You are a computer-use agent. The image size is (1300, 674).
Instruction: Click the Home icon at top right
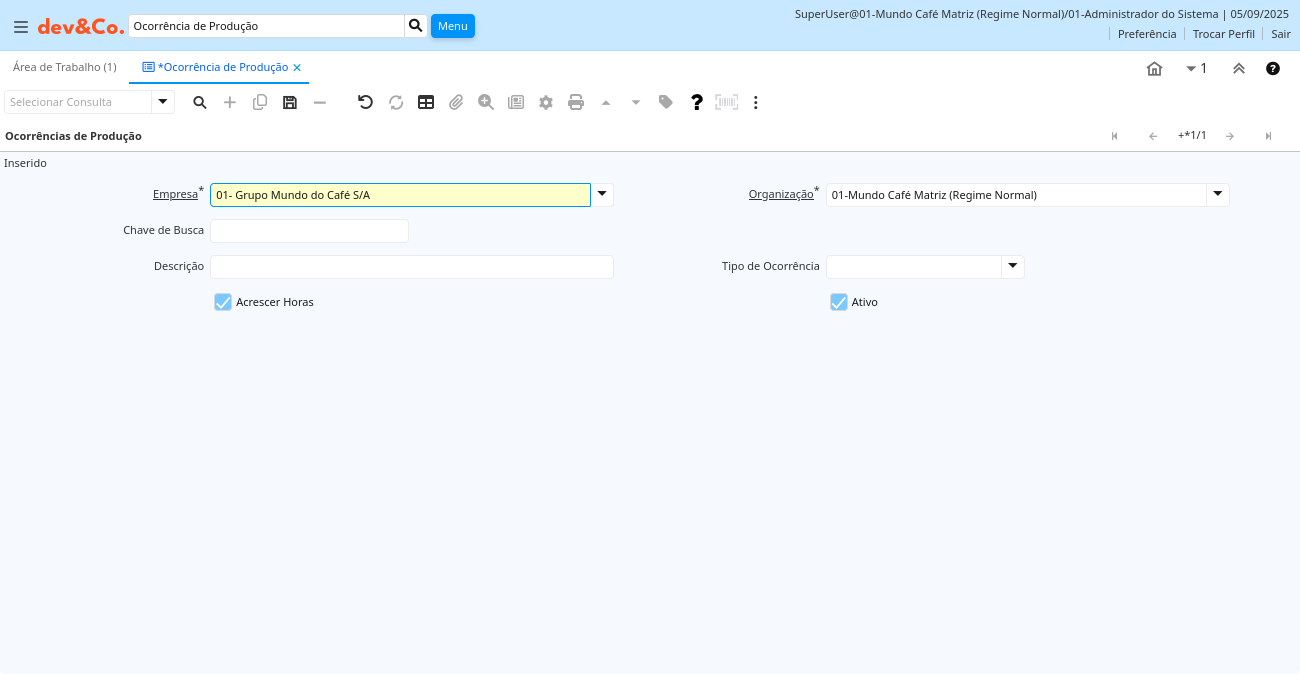tap(1154, 68)
